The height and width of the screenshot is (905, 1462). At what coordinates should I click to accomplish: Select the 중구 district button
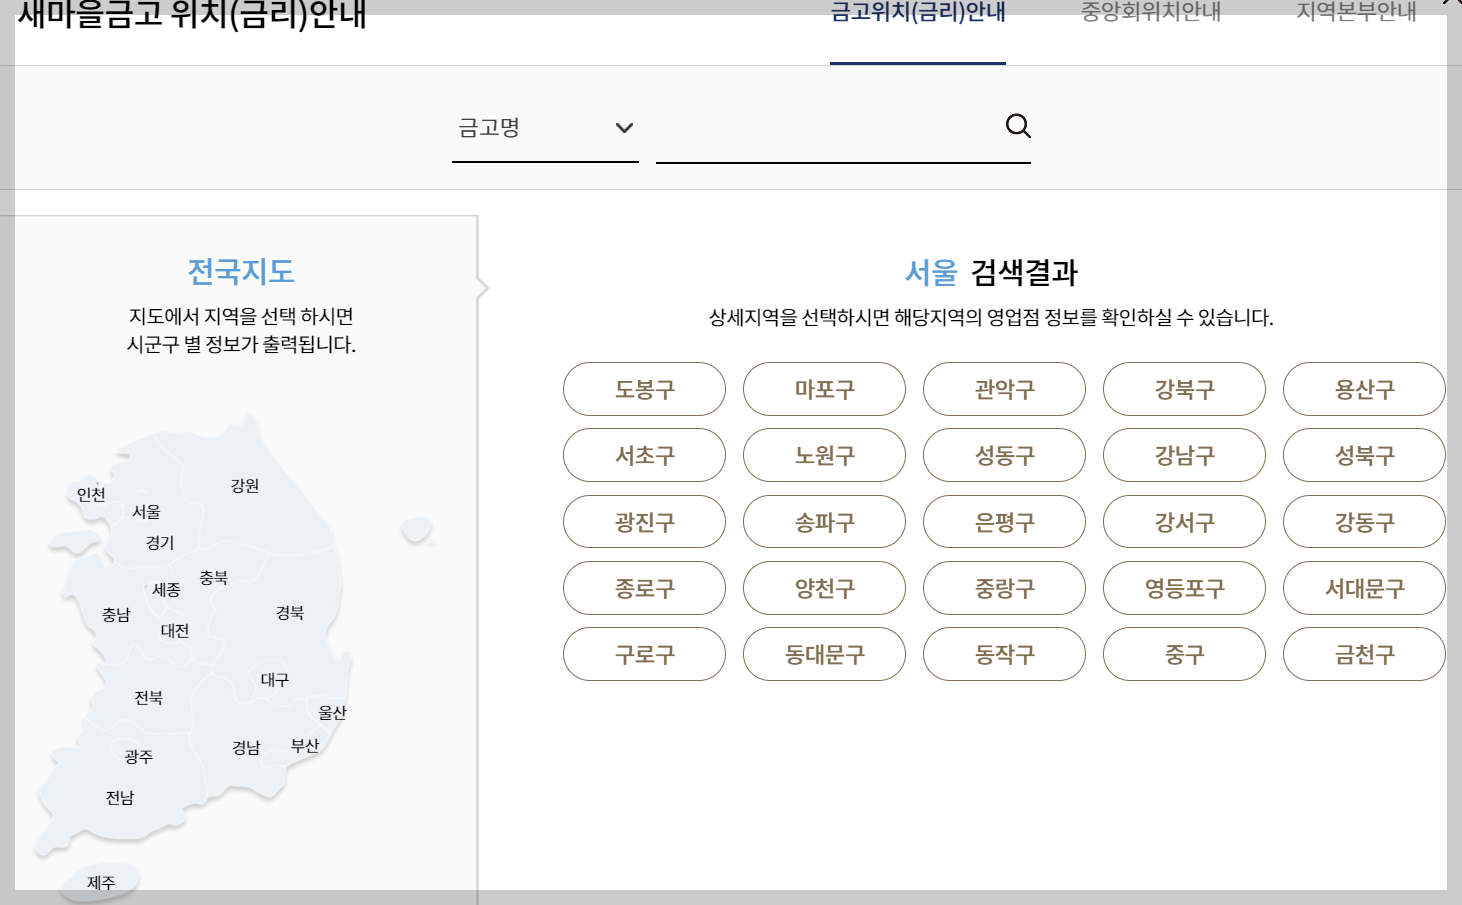pos(1184,654)
